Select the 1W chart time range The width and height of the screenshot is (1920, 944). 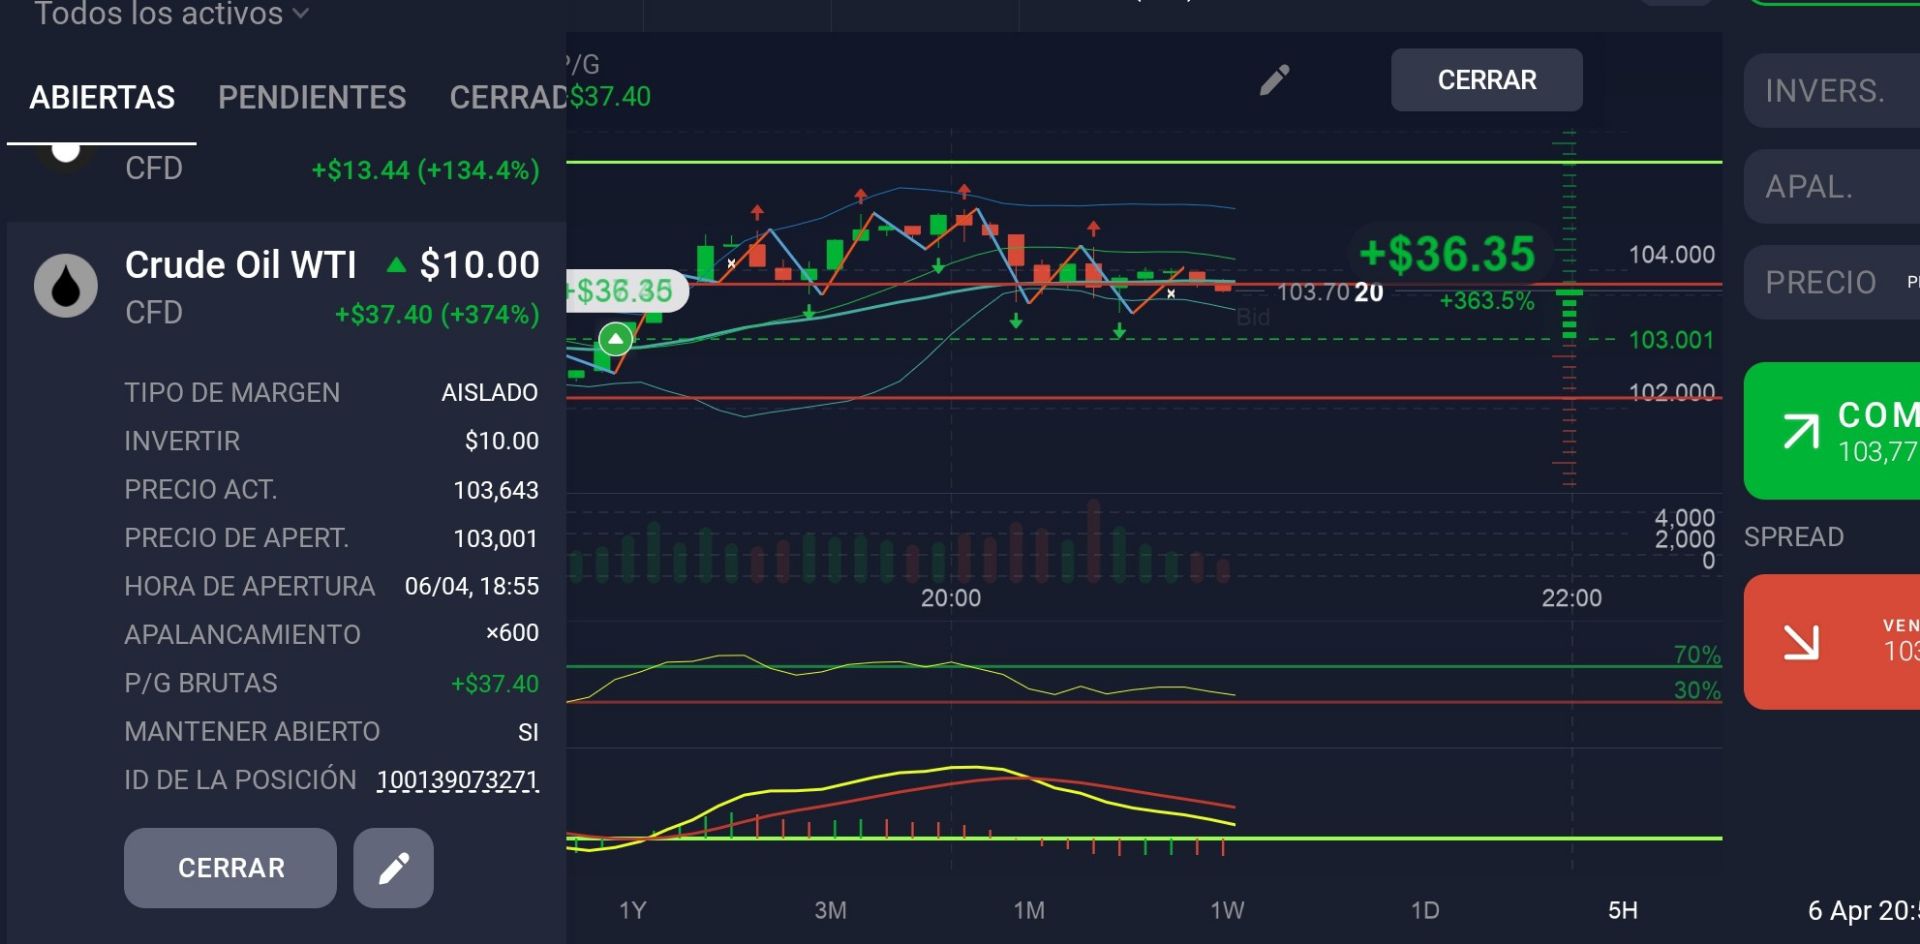pos(1227,910)
